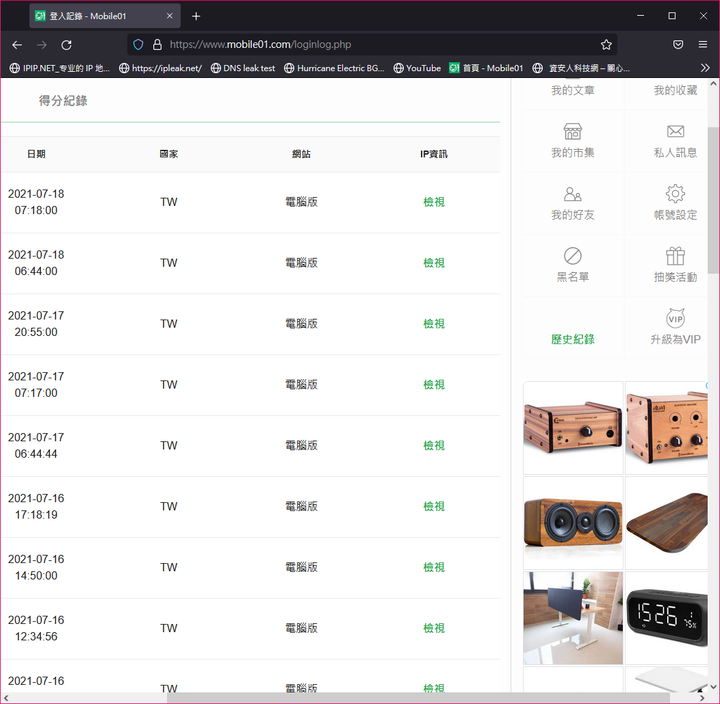Viewport: 720px width, 704px height.
Task: Show more bookmarks chevron
Action: [705, 68]
